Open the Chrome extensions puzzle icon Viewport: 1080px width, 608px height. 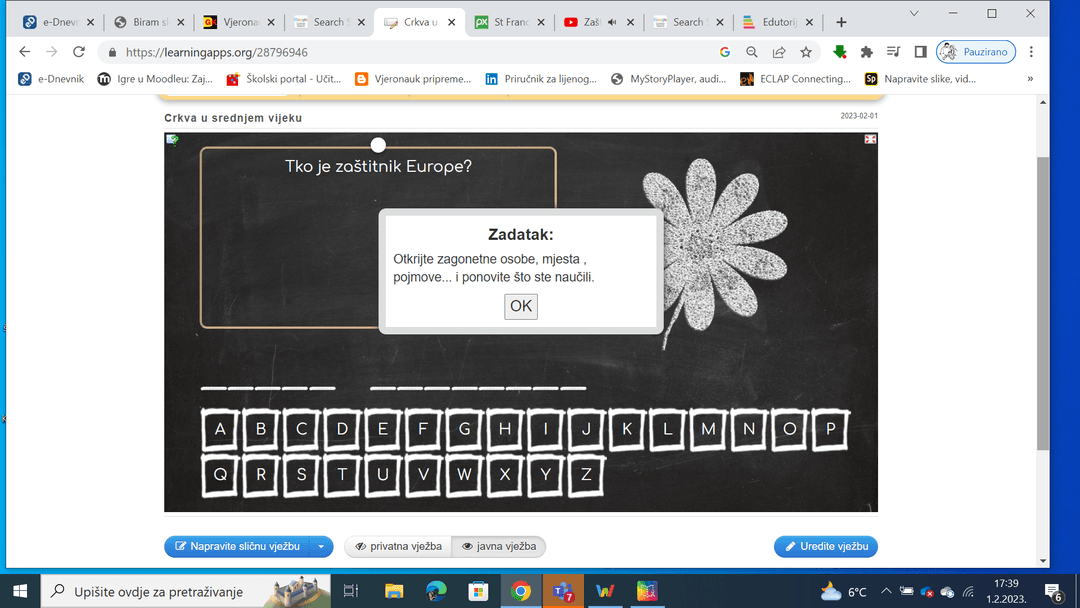867,52
